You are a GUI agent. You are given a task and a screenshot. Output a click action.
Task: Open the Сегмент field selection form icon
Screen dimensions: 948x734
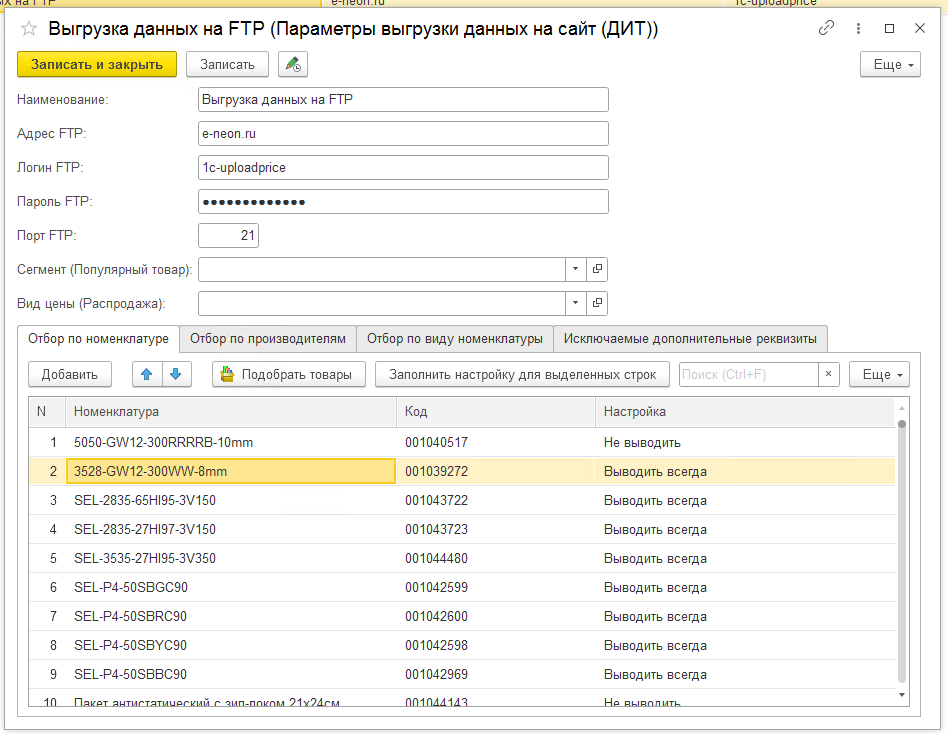click(597, 270)
